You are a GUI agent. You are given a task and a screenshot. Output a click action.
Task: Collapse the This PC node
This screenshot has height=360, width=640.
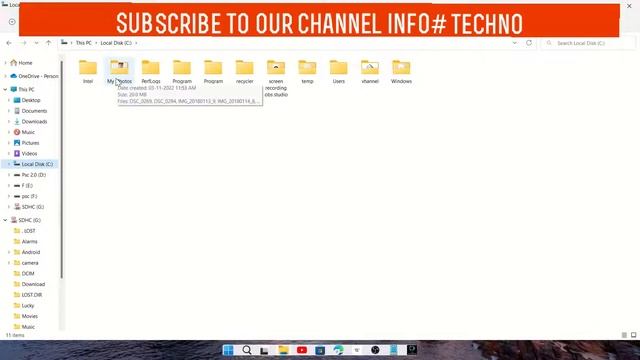[x=5, y=89]
